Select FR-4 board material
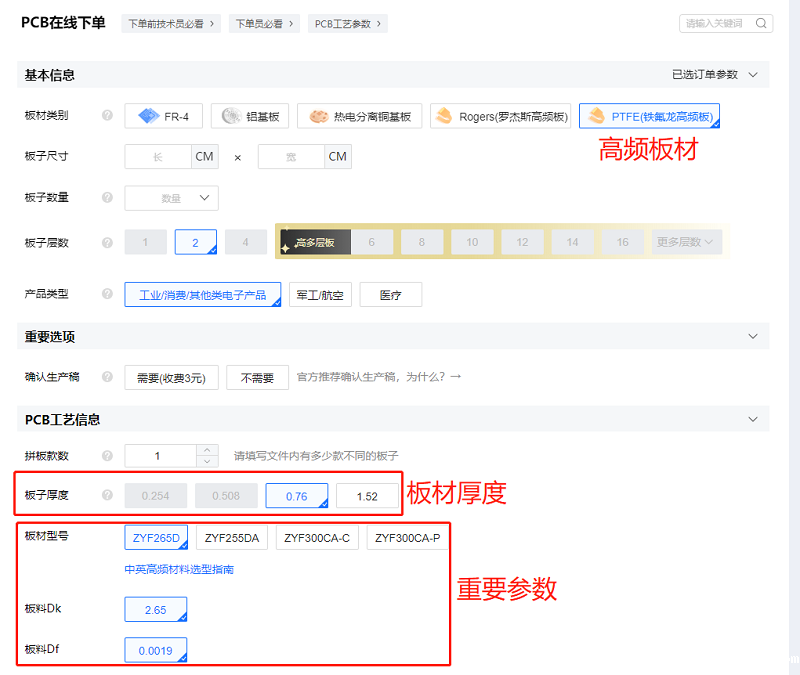Screen dimensions: 800x675 164,116
